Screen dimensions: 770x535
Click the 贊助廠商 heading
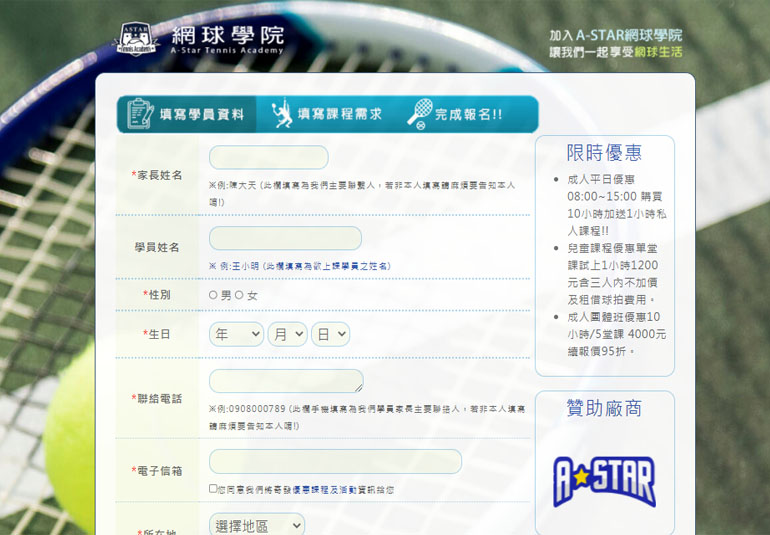pos(604,408)
